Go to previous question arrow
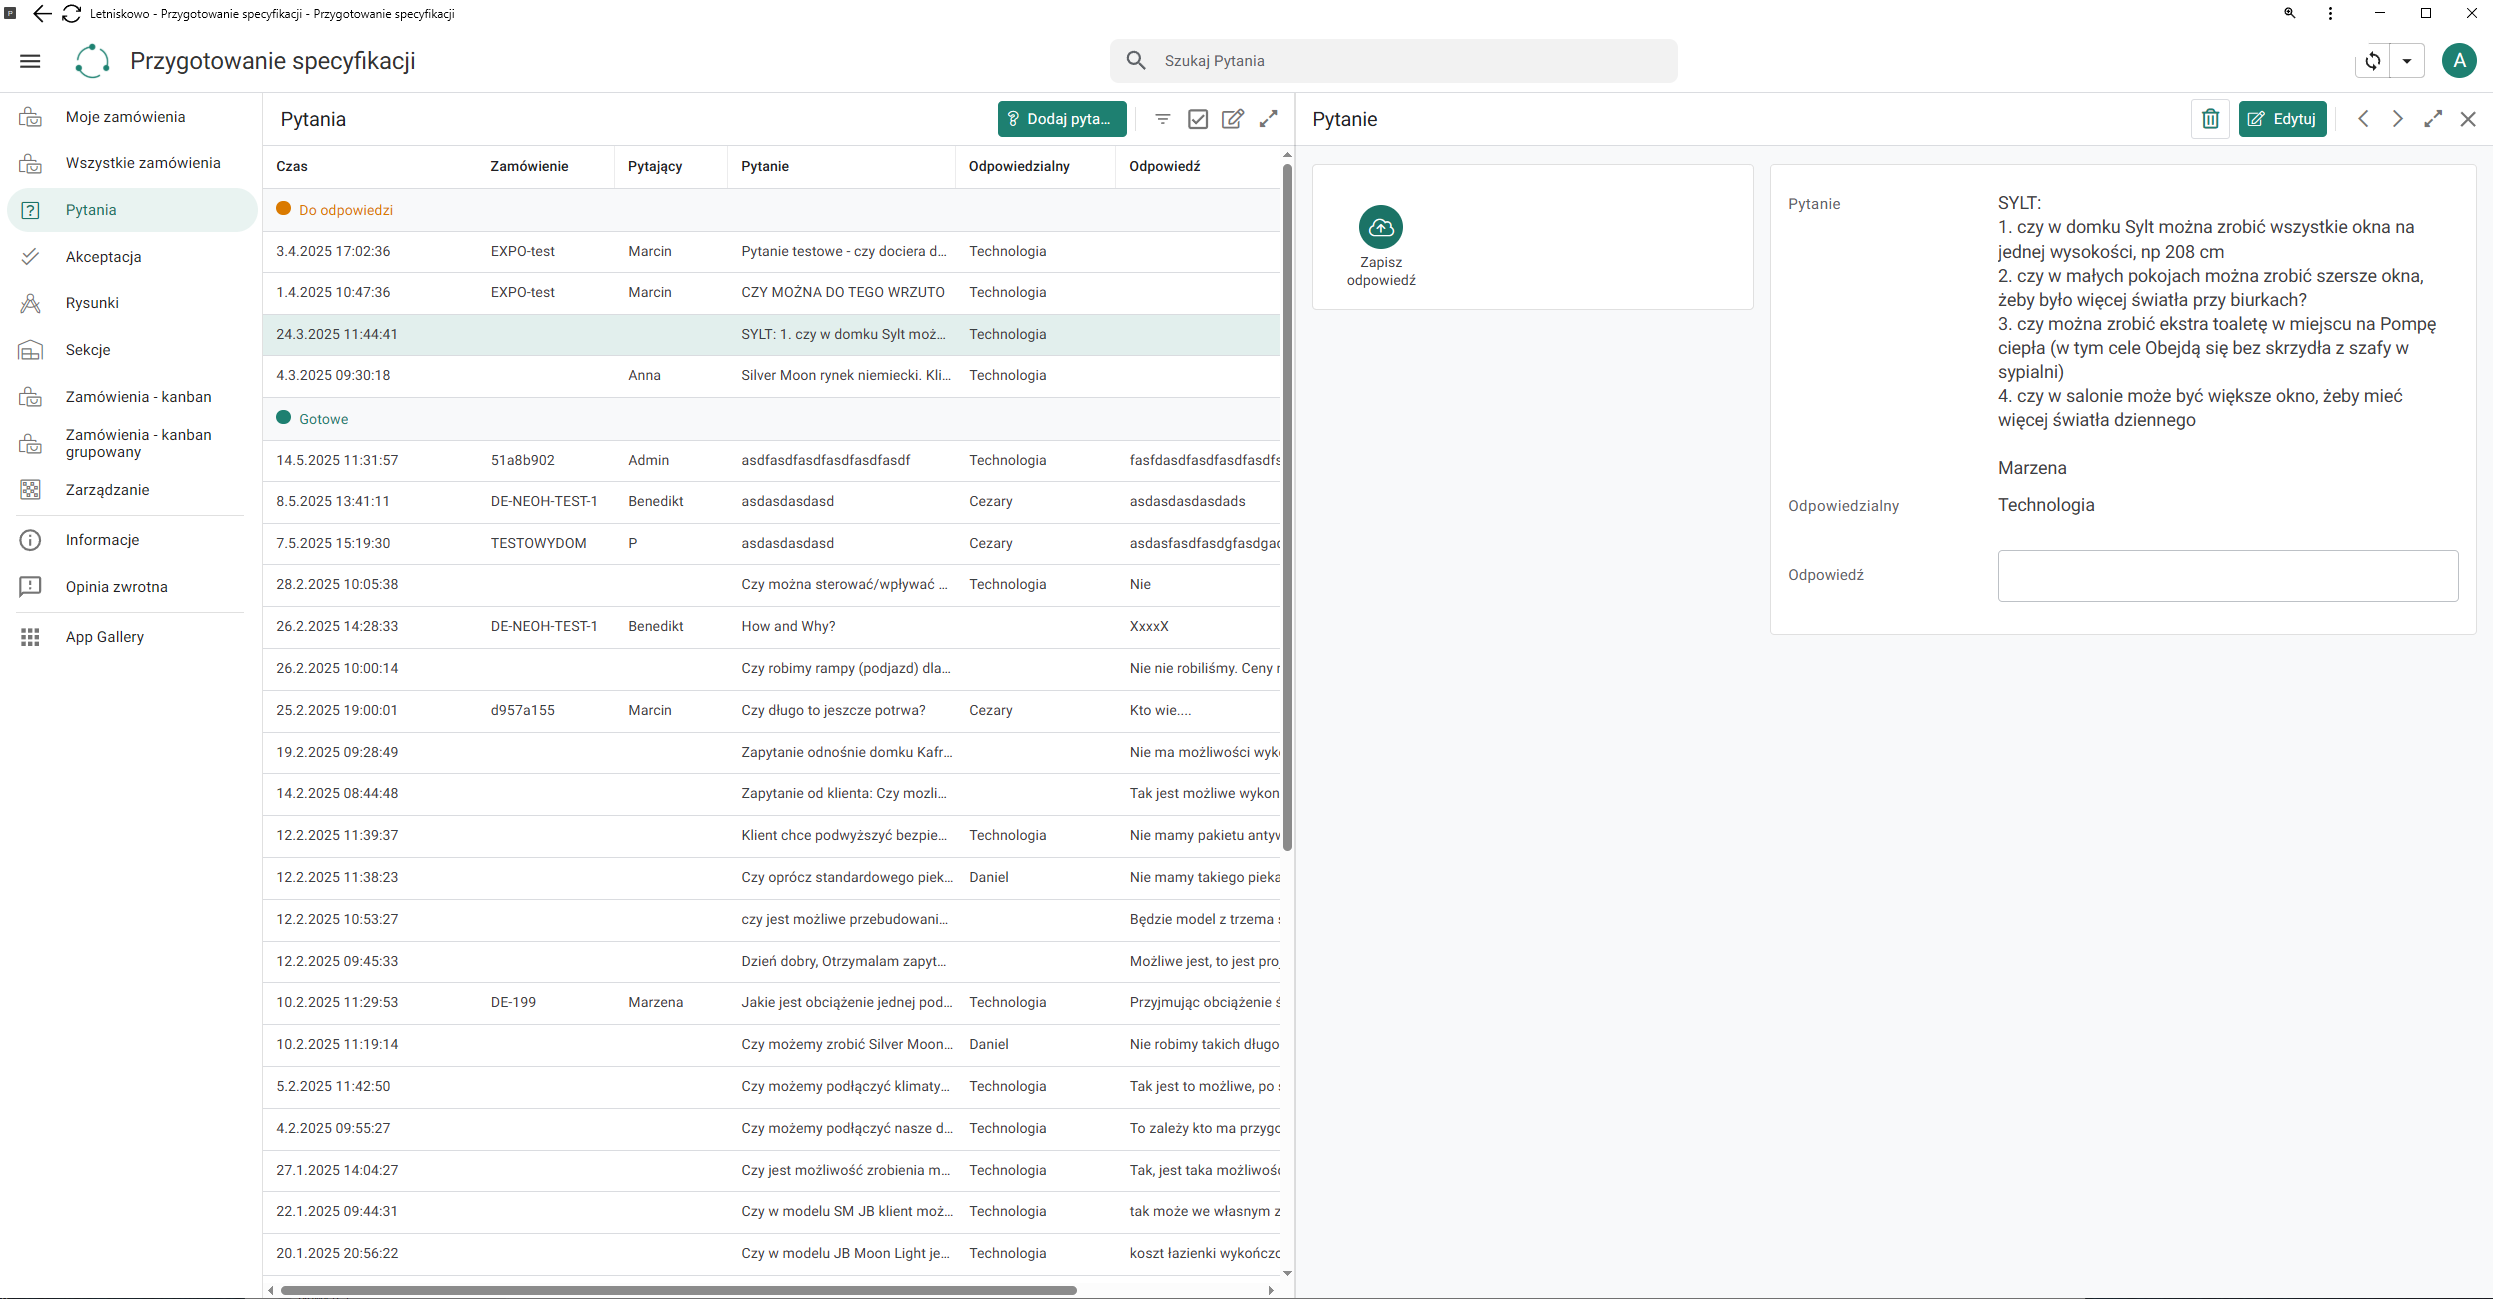2493x1299 pixels. [2363, 119]
